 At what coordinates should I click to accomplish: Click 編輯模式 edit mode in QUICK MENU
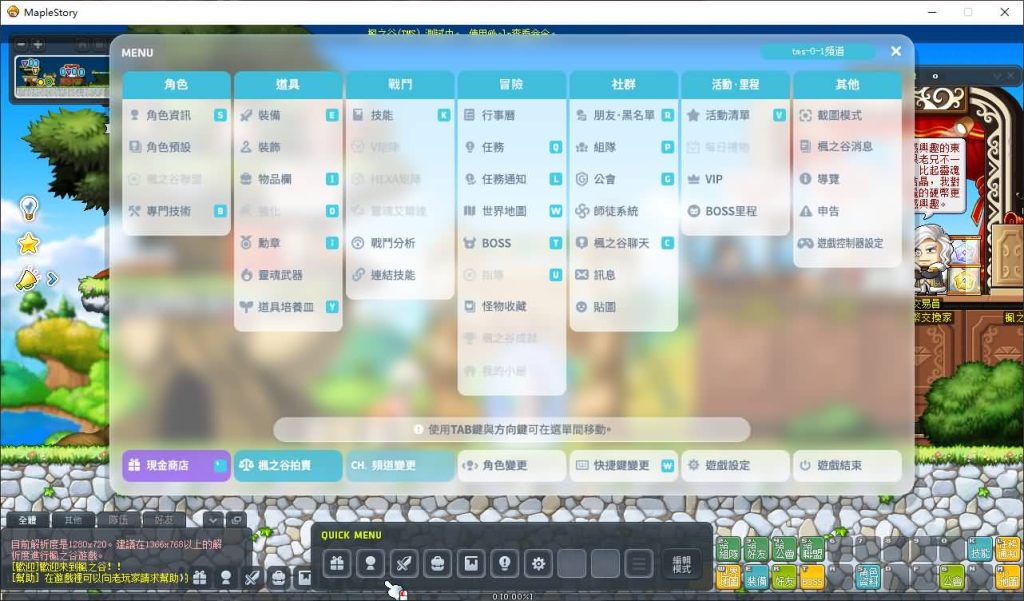tap(681, 564)
